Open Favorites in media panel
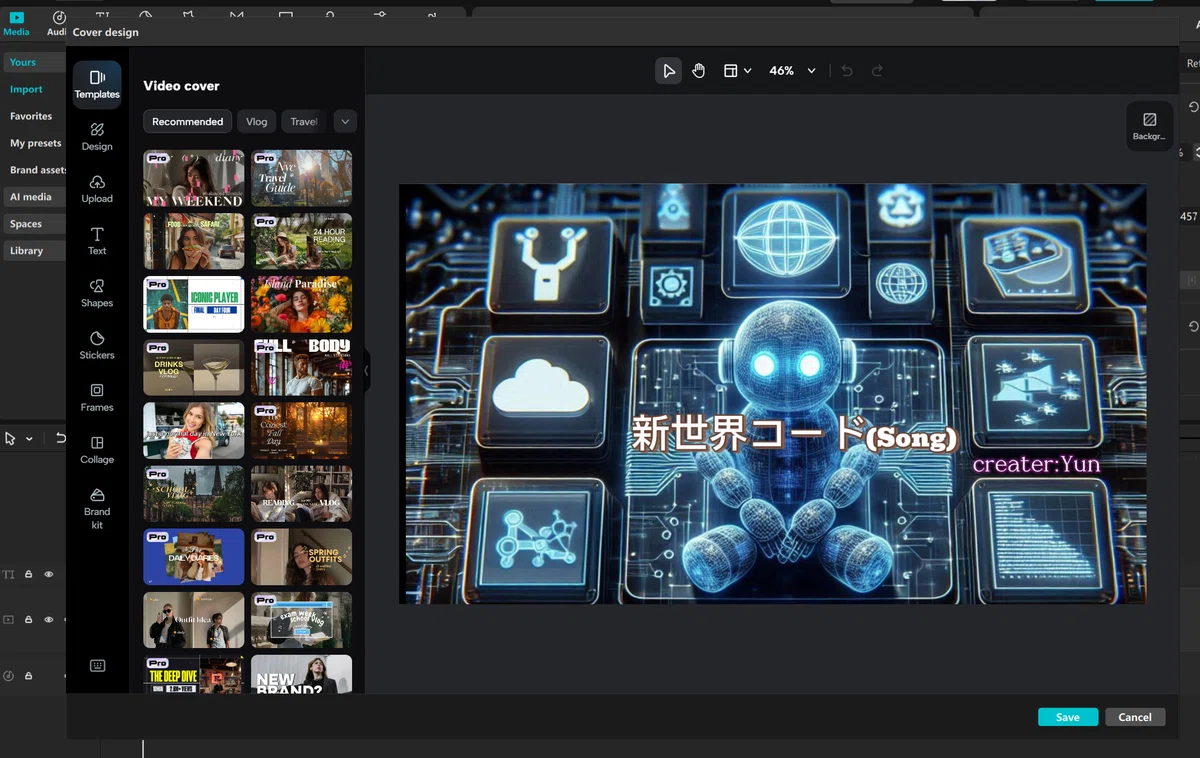Image resolution: width=1200 pixels, height=758 pixels. tap(31, 116)
